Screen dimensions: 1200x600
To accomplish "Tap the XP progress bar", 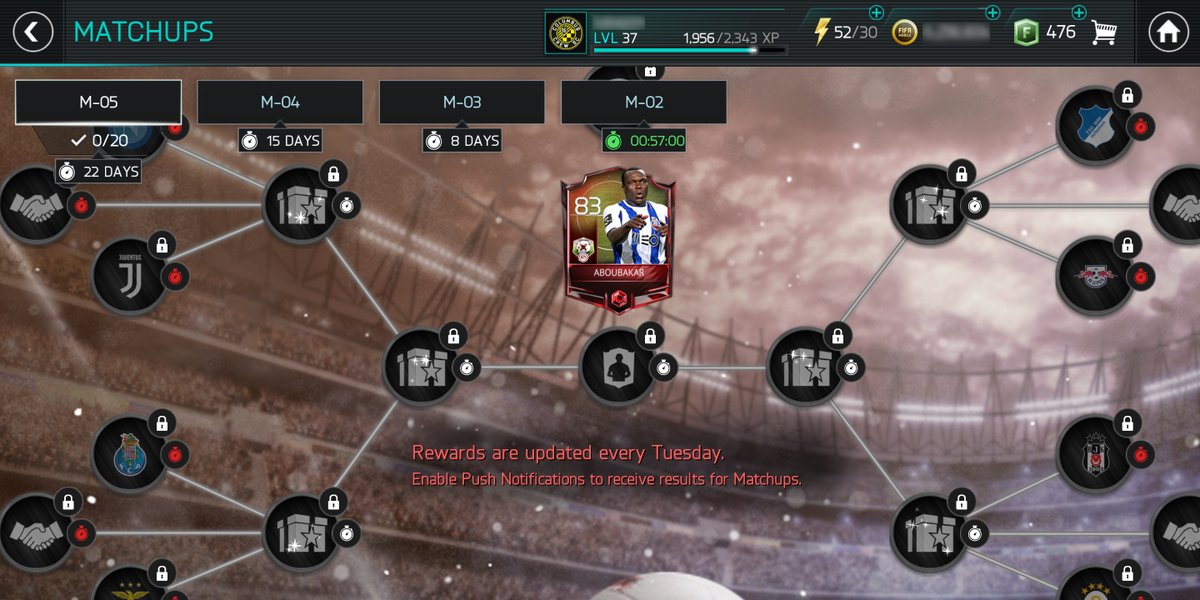I will (689, 50).
